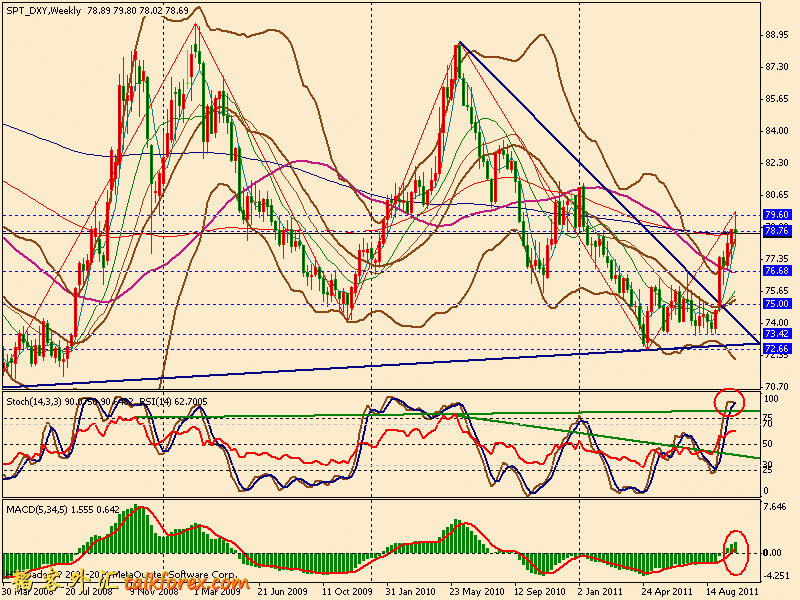This screenshot has height=600, width=800.
Task: Click the 75.65 price axis value
Action: [x=777, y=290]
